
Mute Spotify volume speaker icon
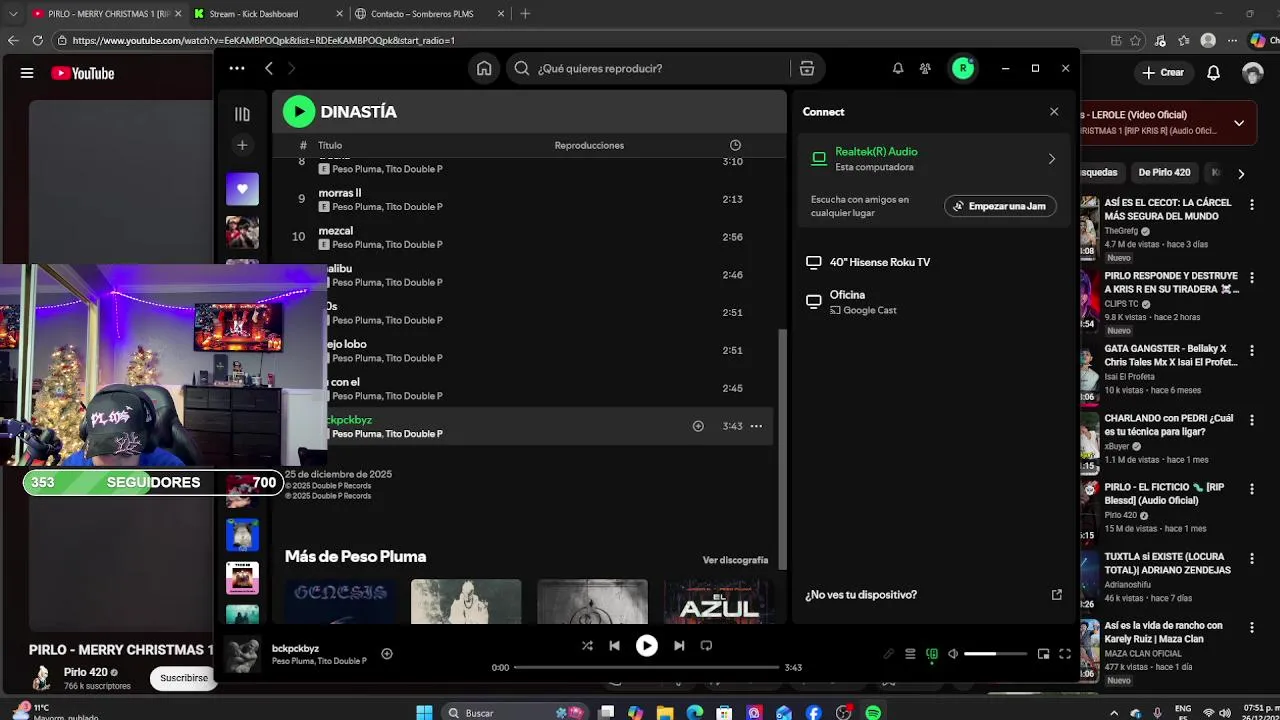pos(953,654)
